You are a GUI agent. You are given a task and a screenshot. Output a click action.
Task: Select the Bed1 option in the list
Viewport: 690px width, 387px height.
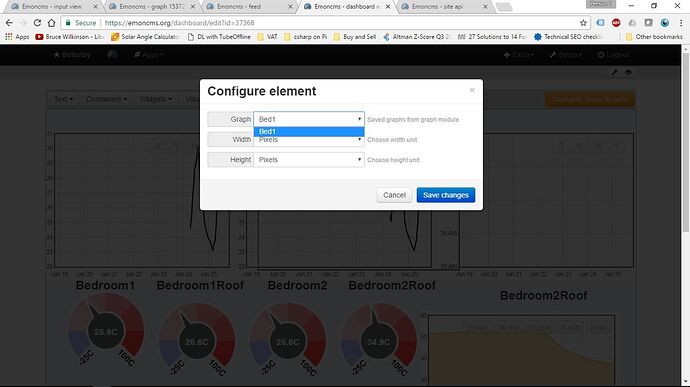pos(309,132)
